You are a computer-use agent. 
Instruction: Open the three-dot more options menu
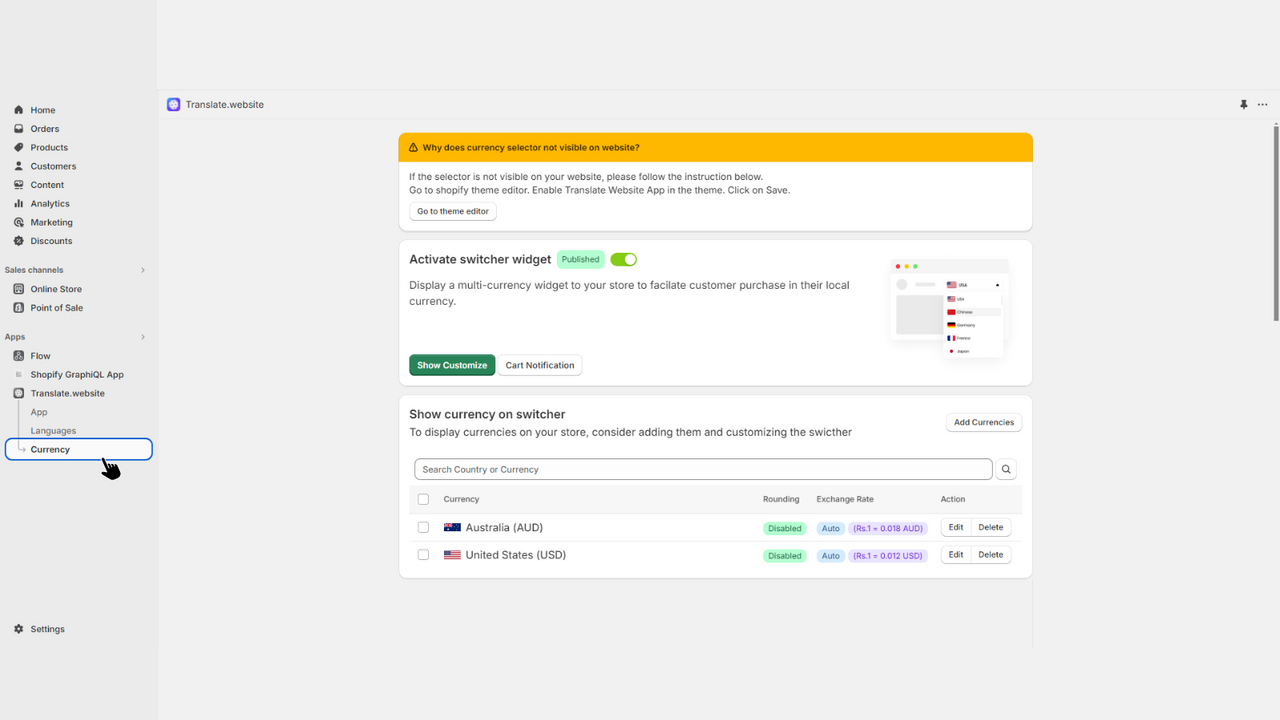coord(1263,104)
